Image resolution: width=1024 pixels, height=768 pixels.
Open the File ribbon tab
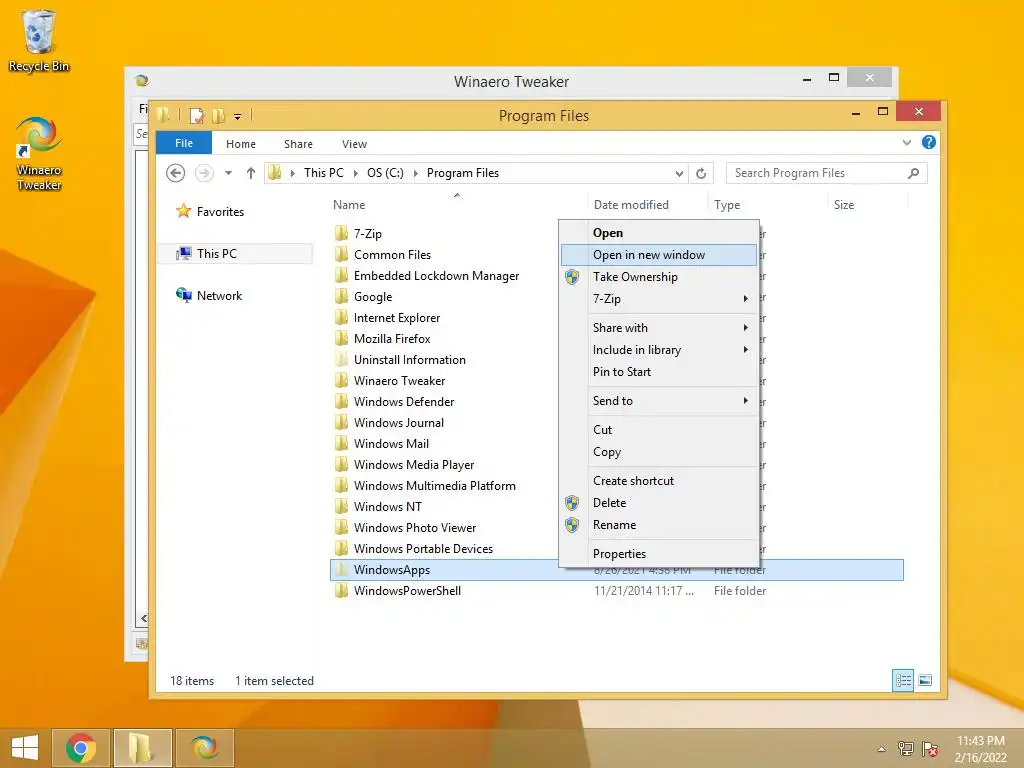[x=184, y=143]
